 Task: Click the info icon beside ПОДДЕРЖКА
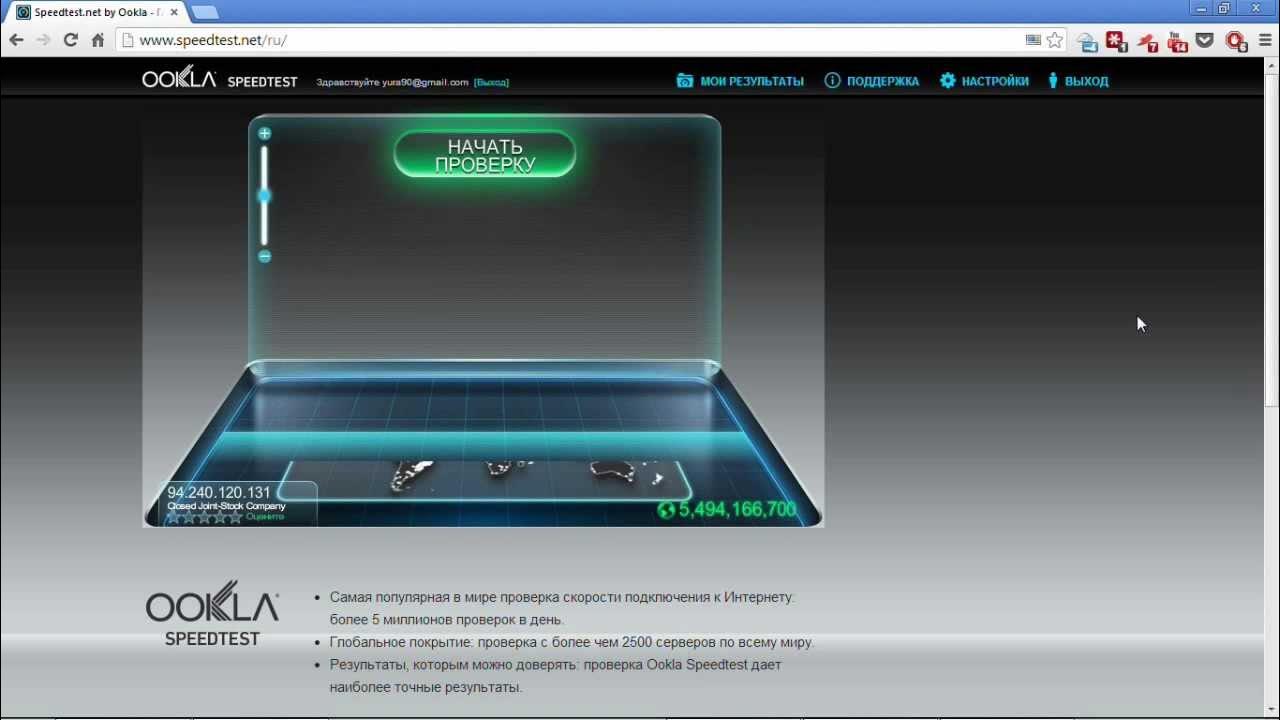coord(832,81)
